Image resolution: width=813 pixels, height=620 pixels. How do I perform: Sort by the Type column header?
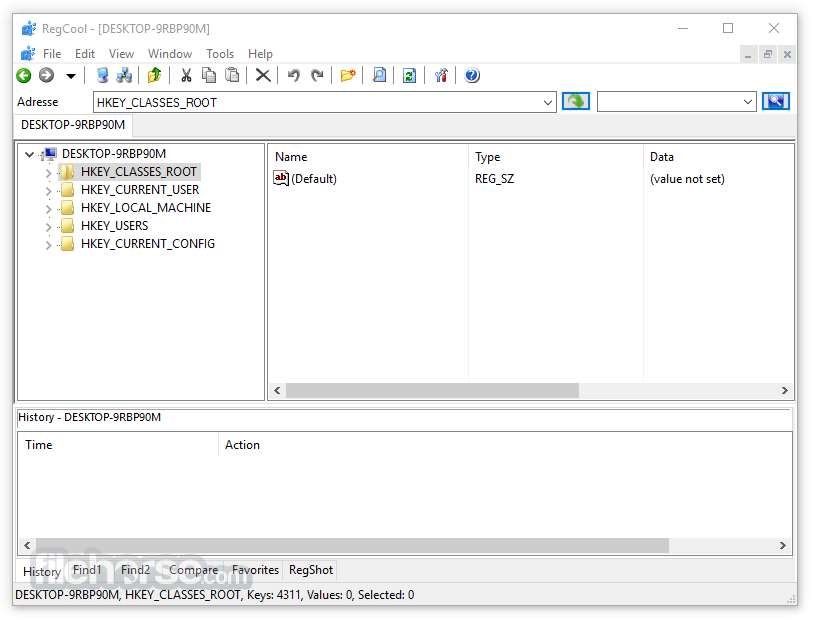pos(556,157)
